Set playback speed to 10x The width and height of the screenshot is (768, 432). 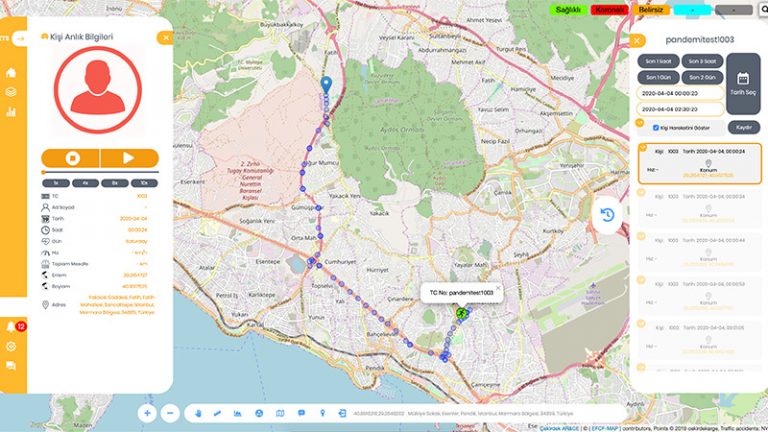pos(144,183)
